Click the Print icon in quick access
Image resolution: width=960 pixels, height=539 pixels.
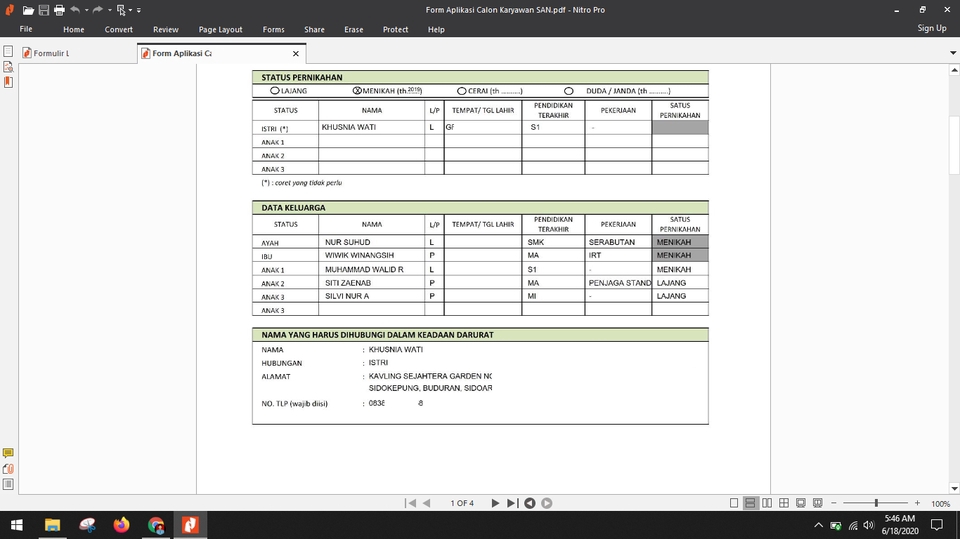(59, 10)
